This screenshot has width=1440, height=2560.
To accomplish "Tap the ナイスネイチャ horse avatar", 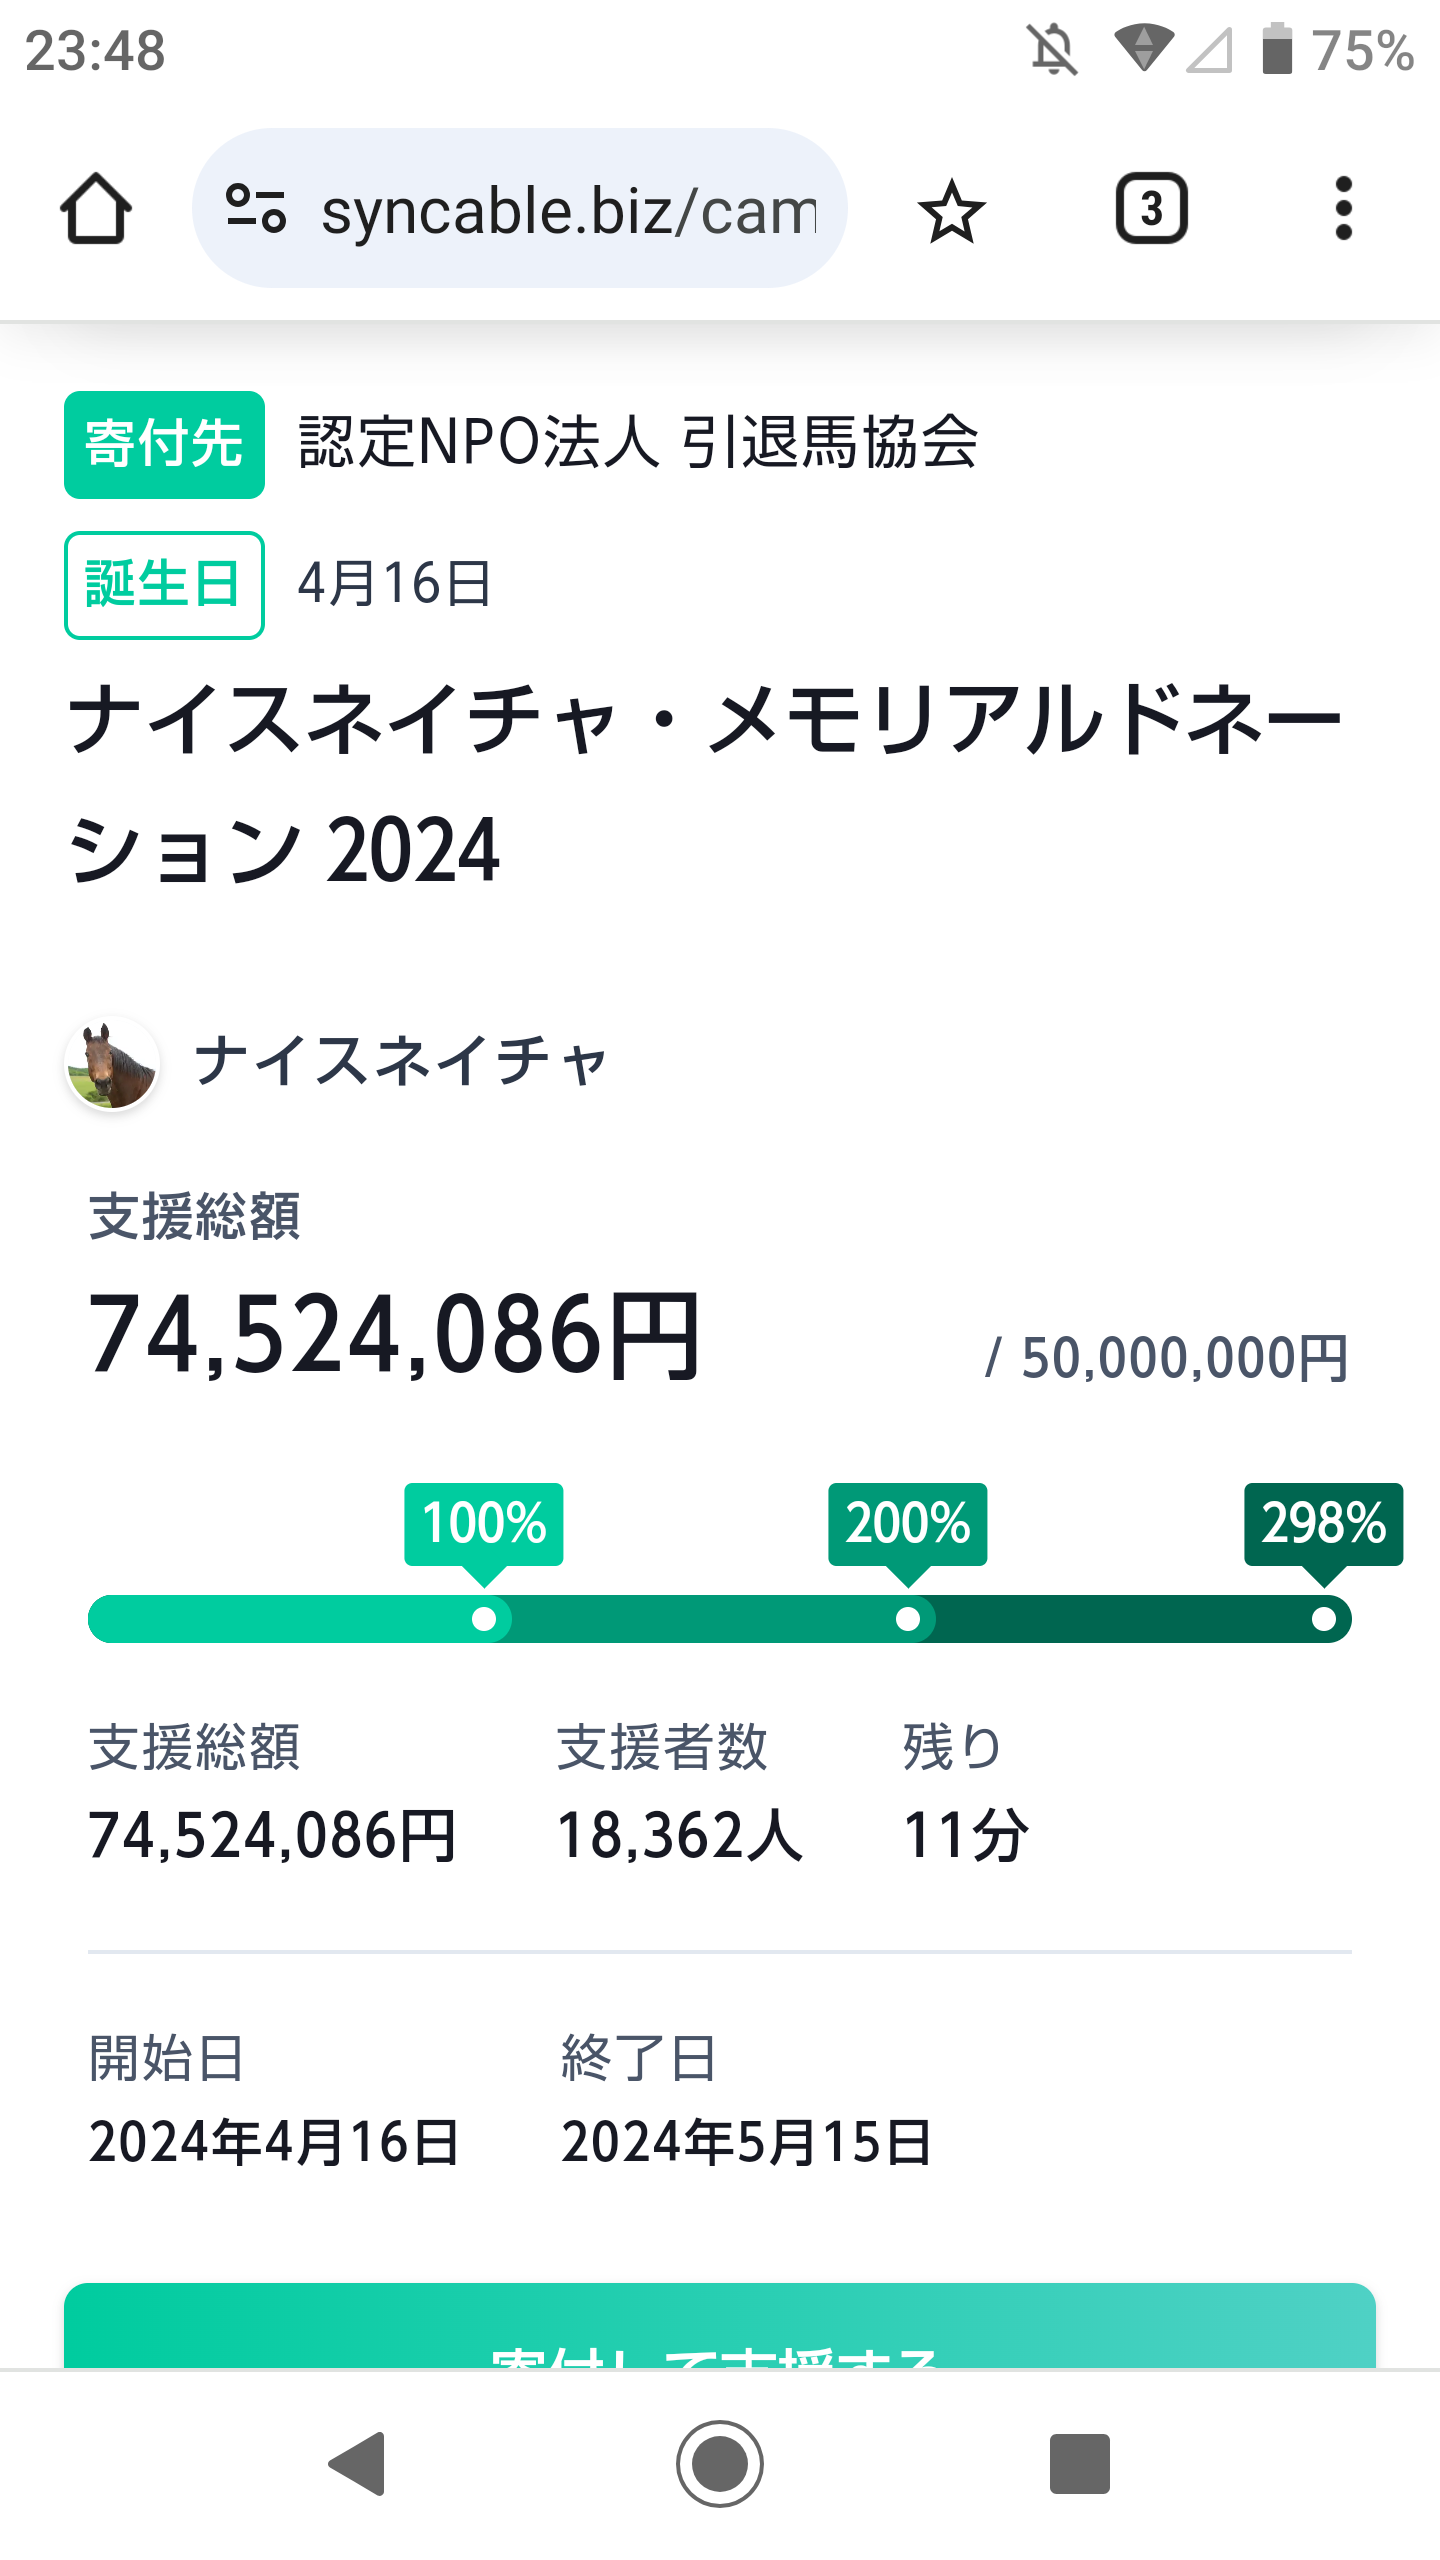I will click(x=112, y=1064).
